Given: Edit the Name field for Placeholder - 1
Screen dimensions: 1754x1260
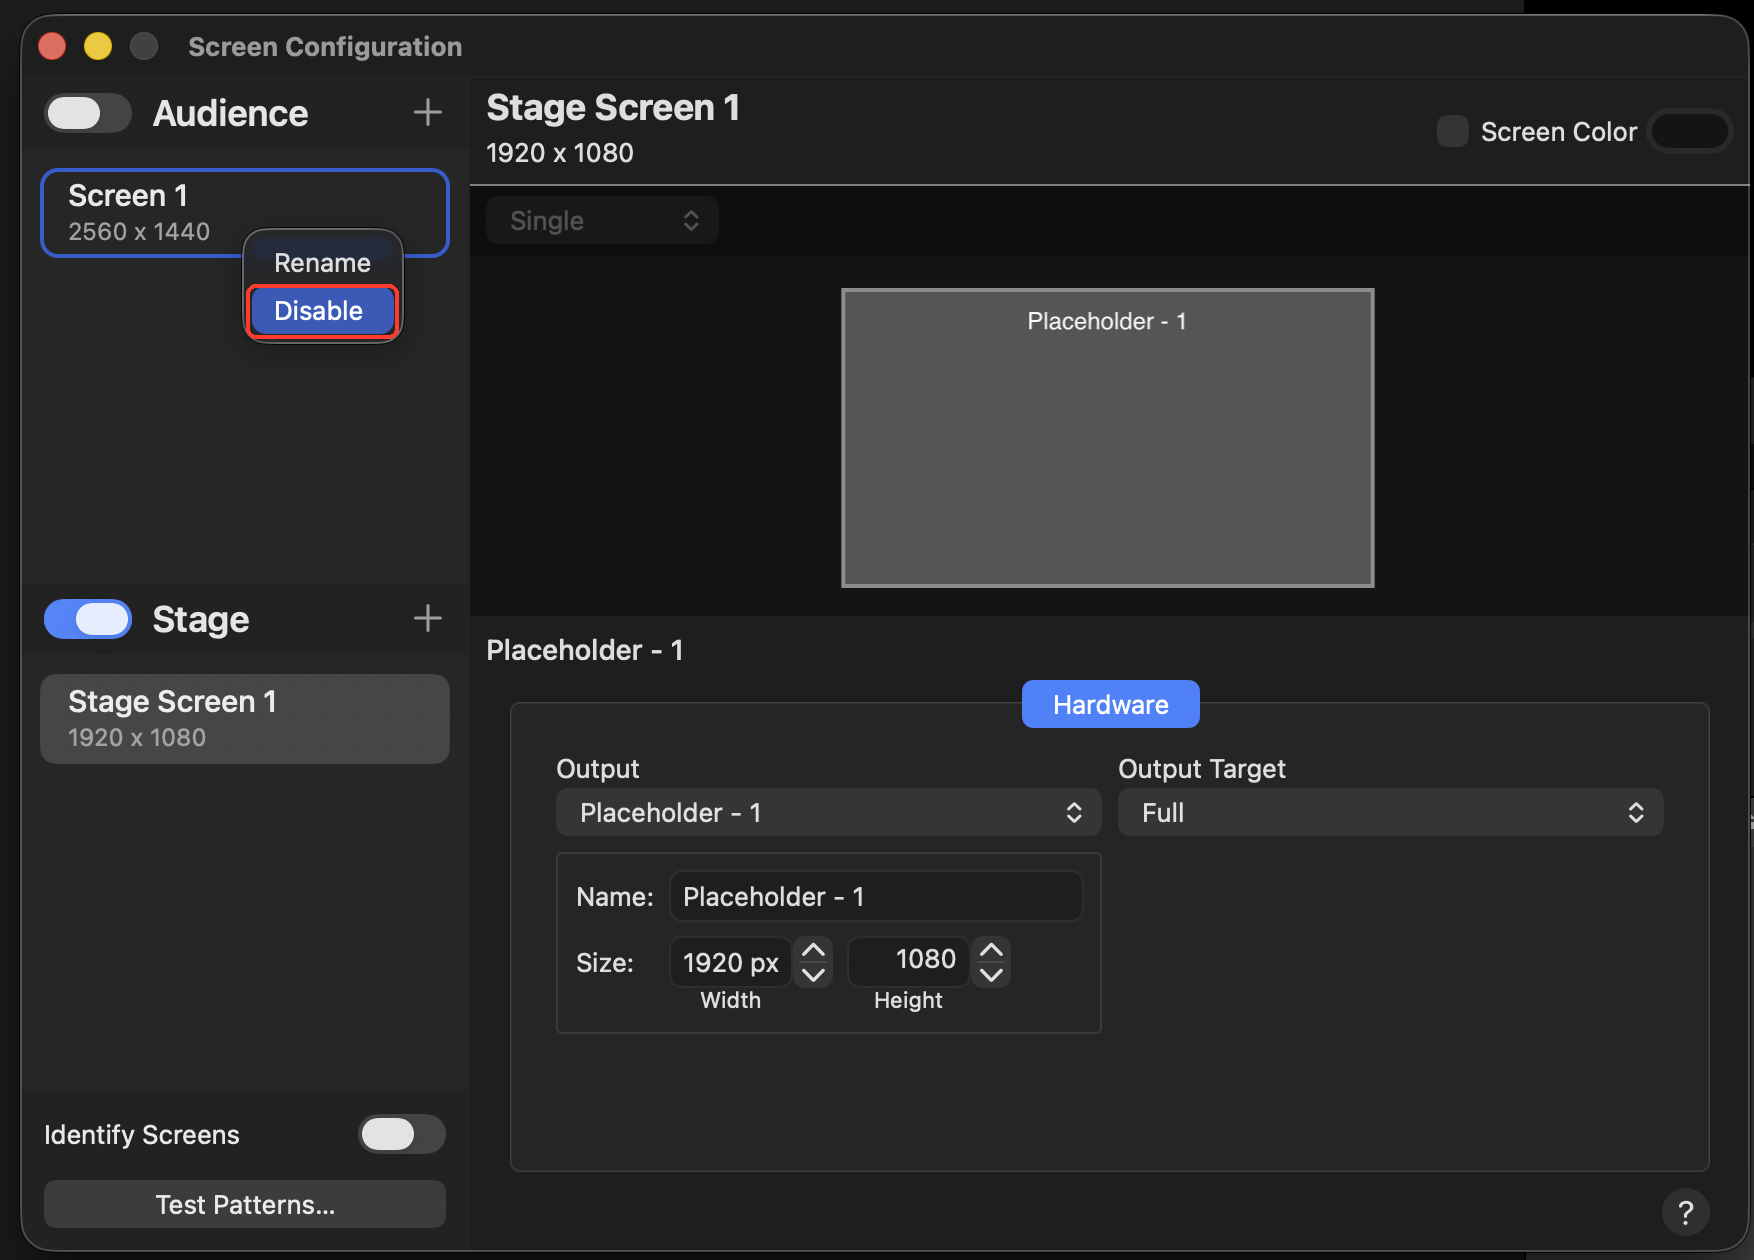Looking at the screenshot, I should tap(875, 896).
